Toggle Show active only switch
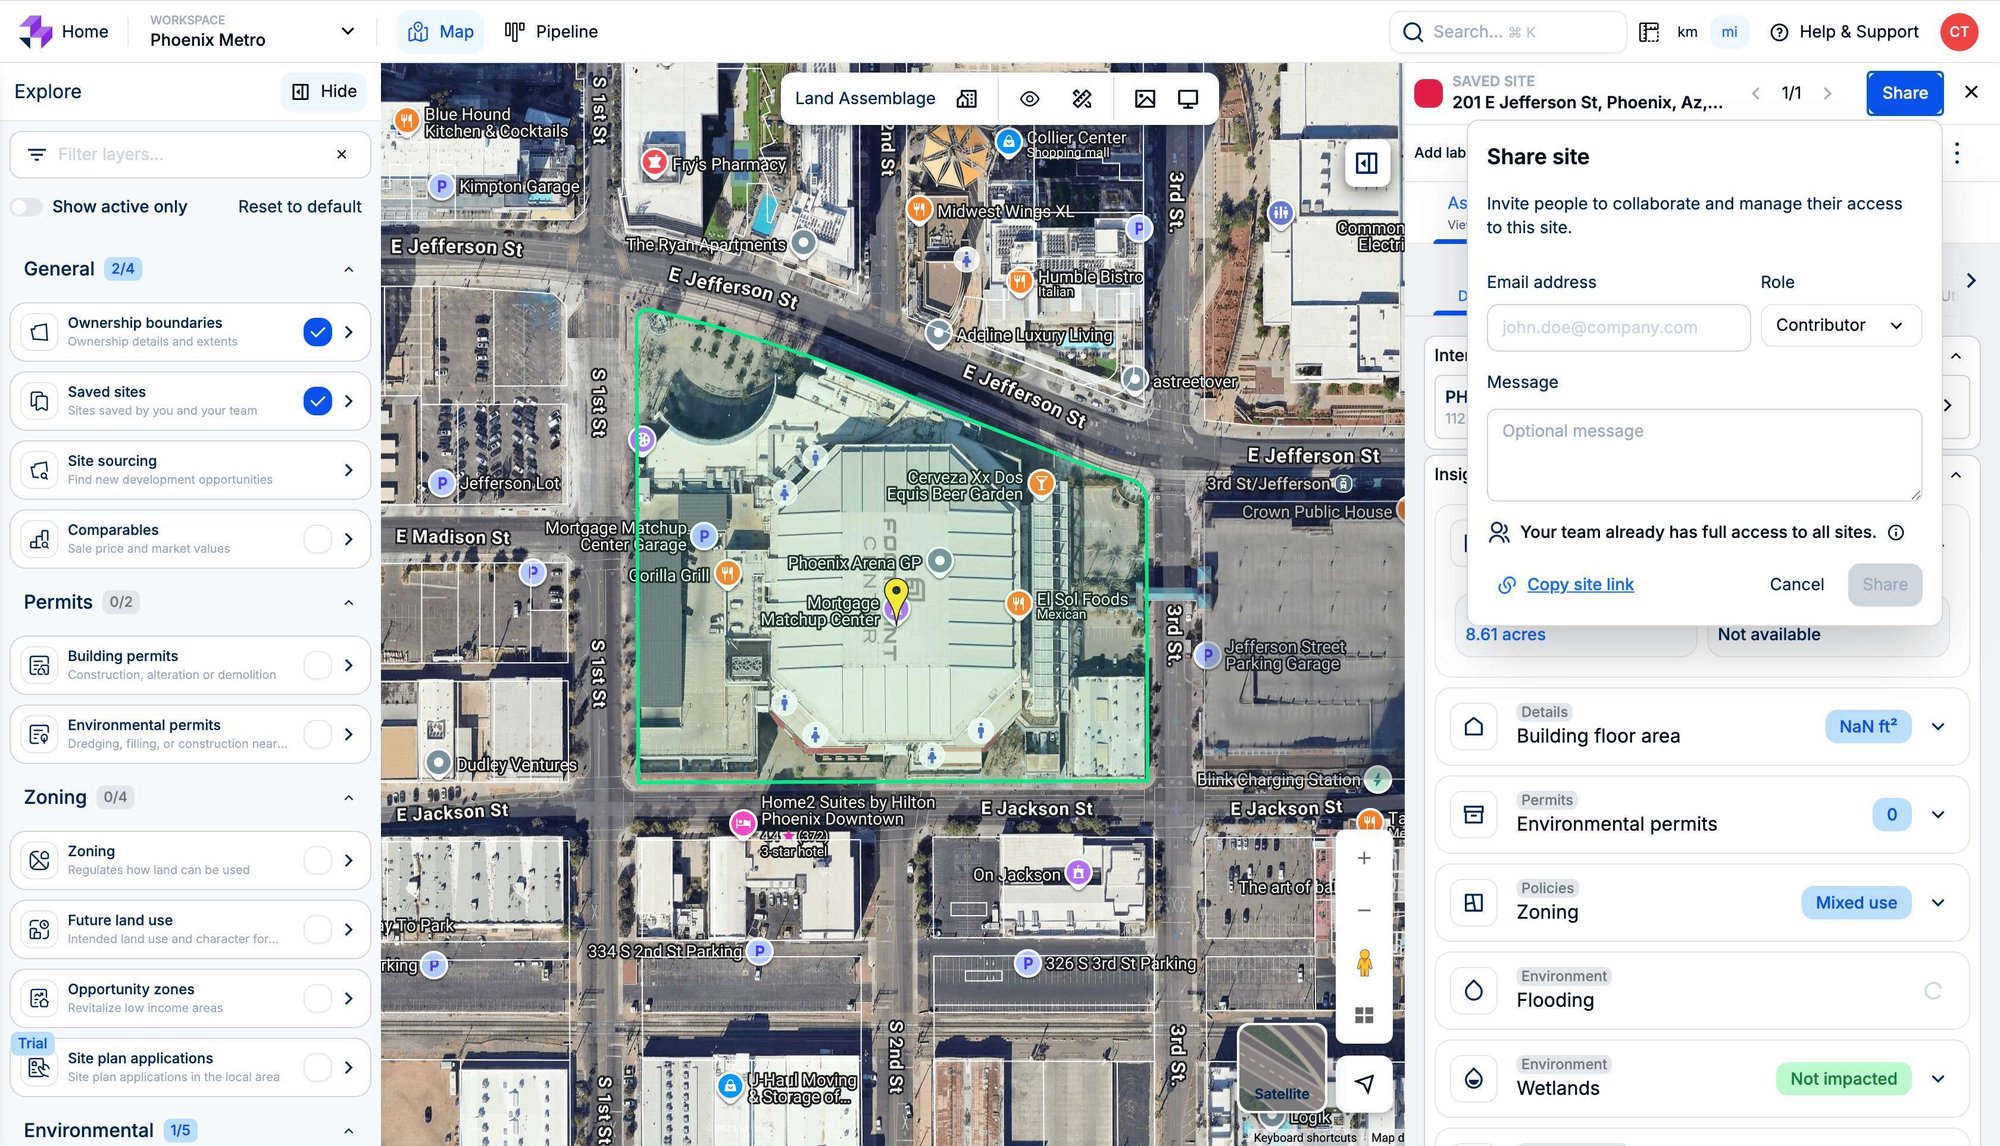 pyautogui.click(x=27, y=207)
